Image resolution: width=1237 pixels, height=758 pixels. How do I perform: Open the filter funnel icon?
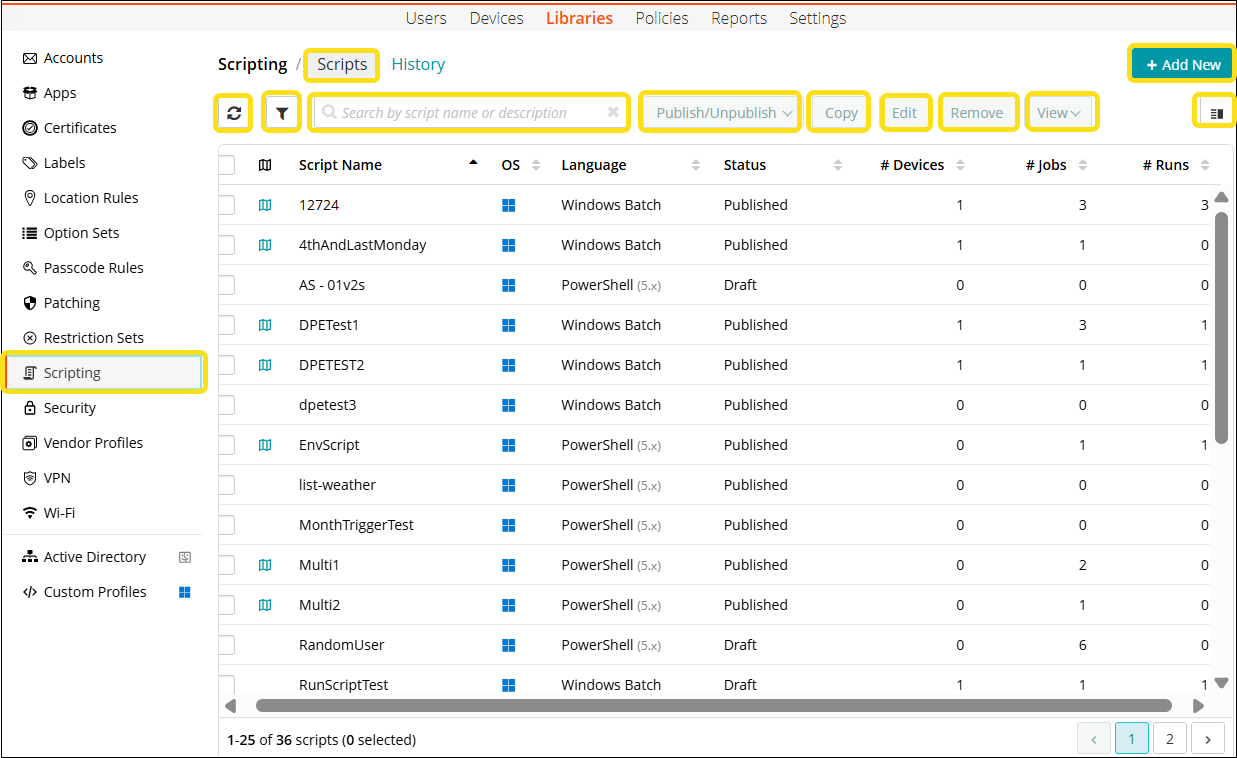[x=281, y=113]
